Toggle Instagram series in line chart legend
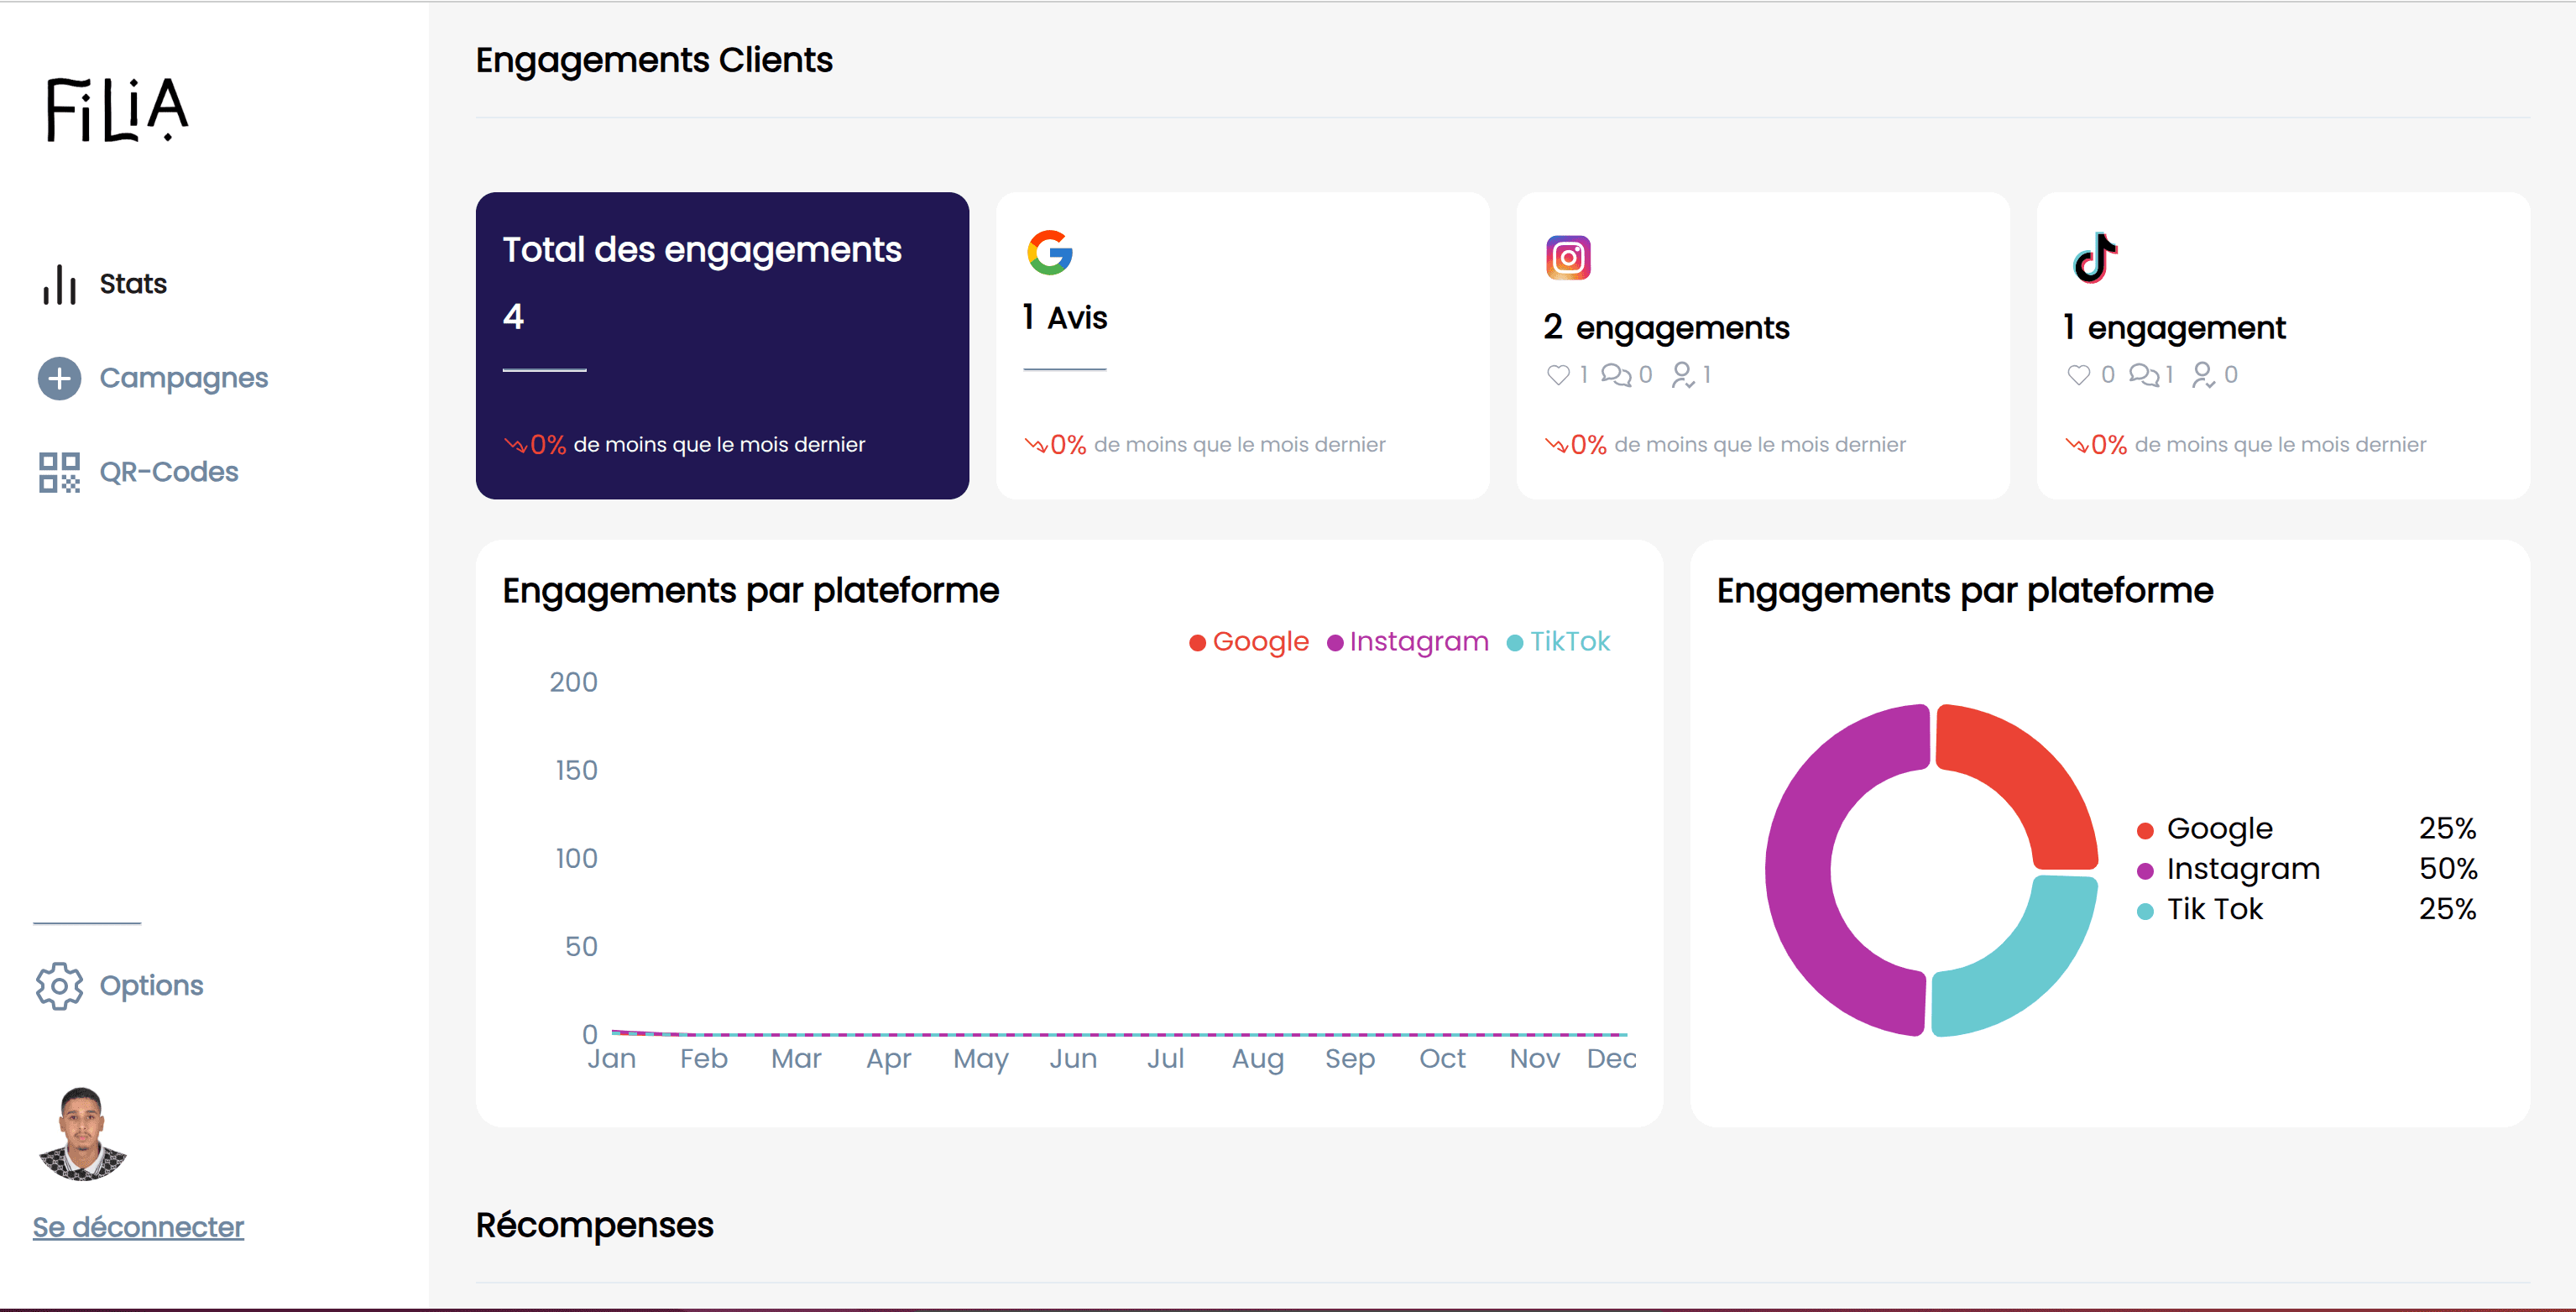The height and width of the screenshot is (1312, 2576). (x=1408, y=642)
